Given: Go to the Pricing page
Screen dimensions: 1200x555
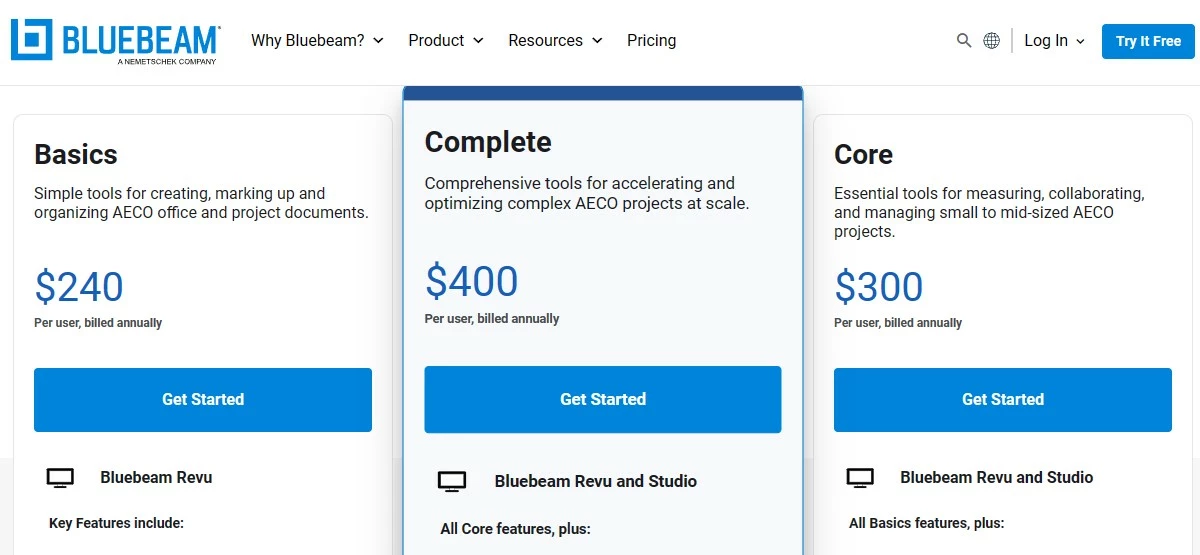Looking at the screenshot, I should 651,41.
